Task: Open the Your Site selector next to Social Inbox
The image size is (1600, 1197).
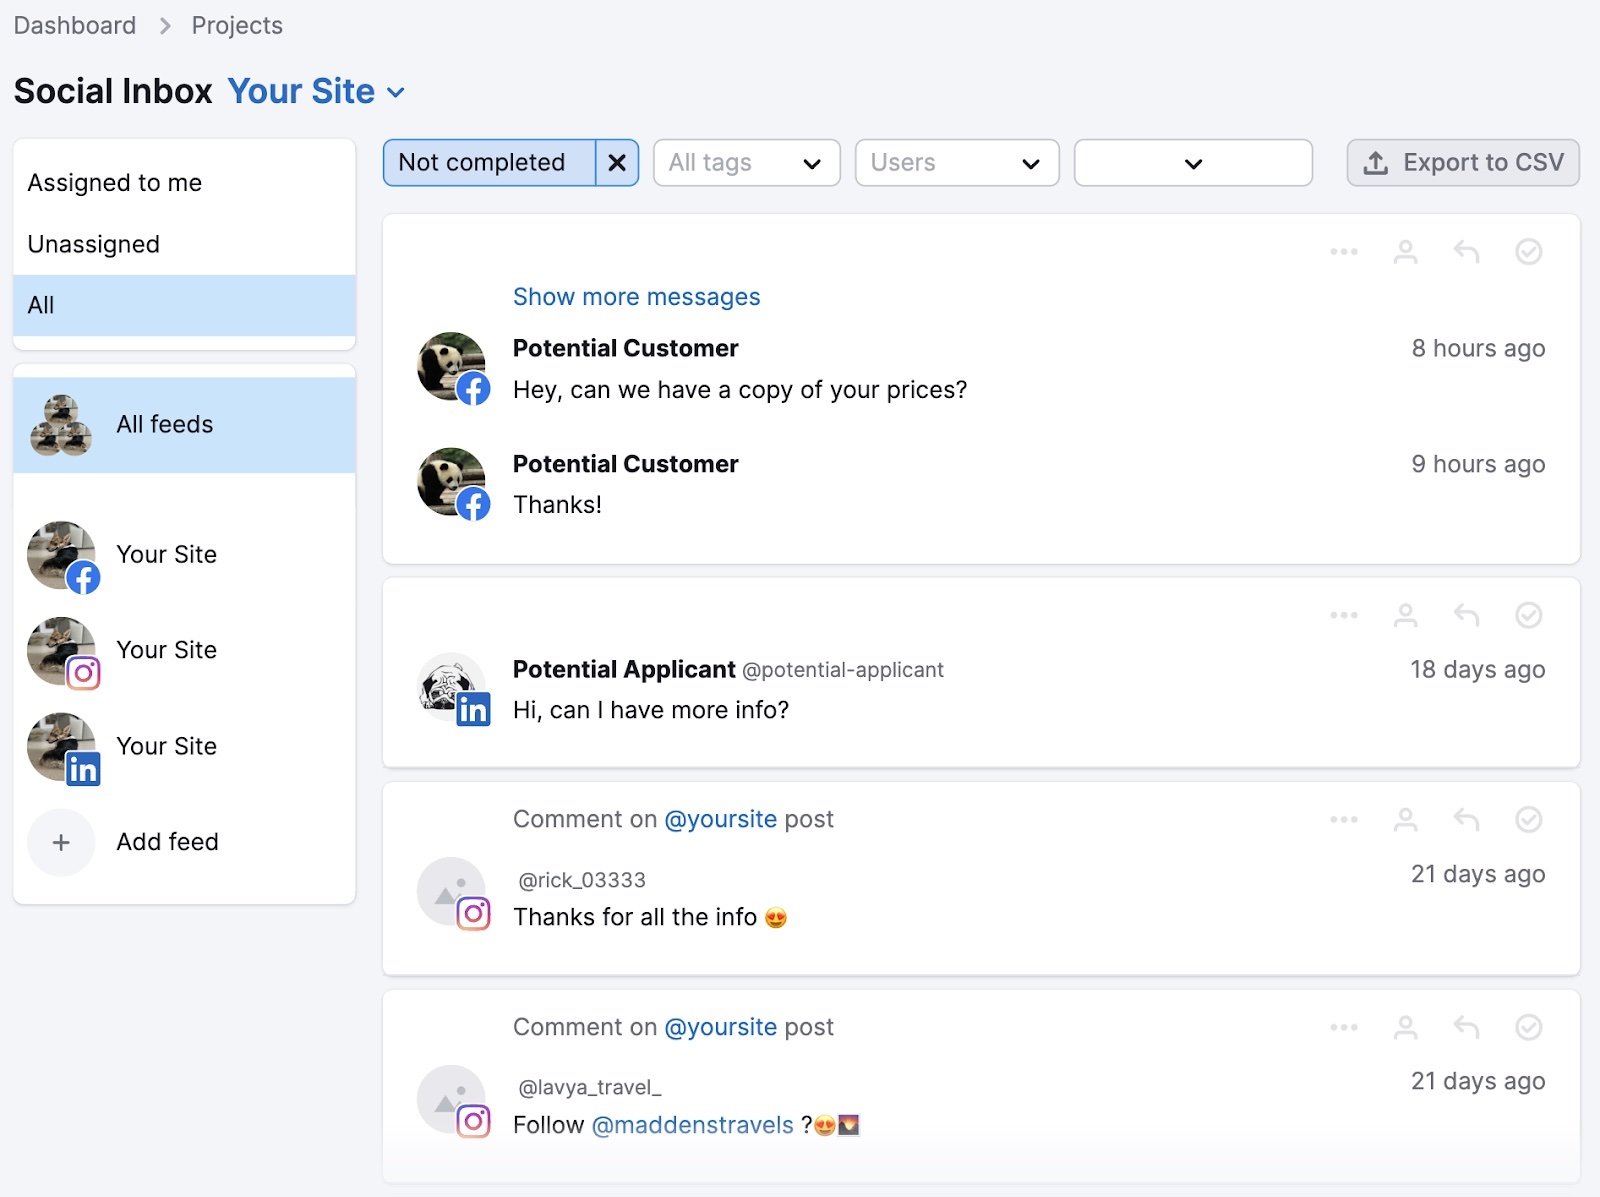Action: [315, 91]
